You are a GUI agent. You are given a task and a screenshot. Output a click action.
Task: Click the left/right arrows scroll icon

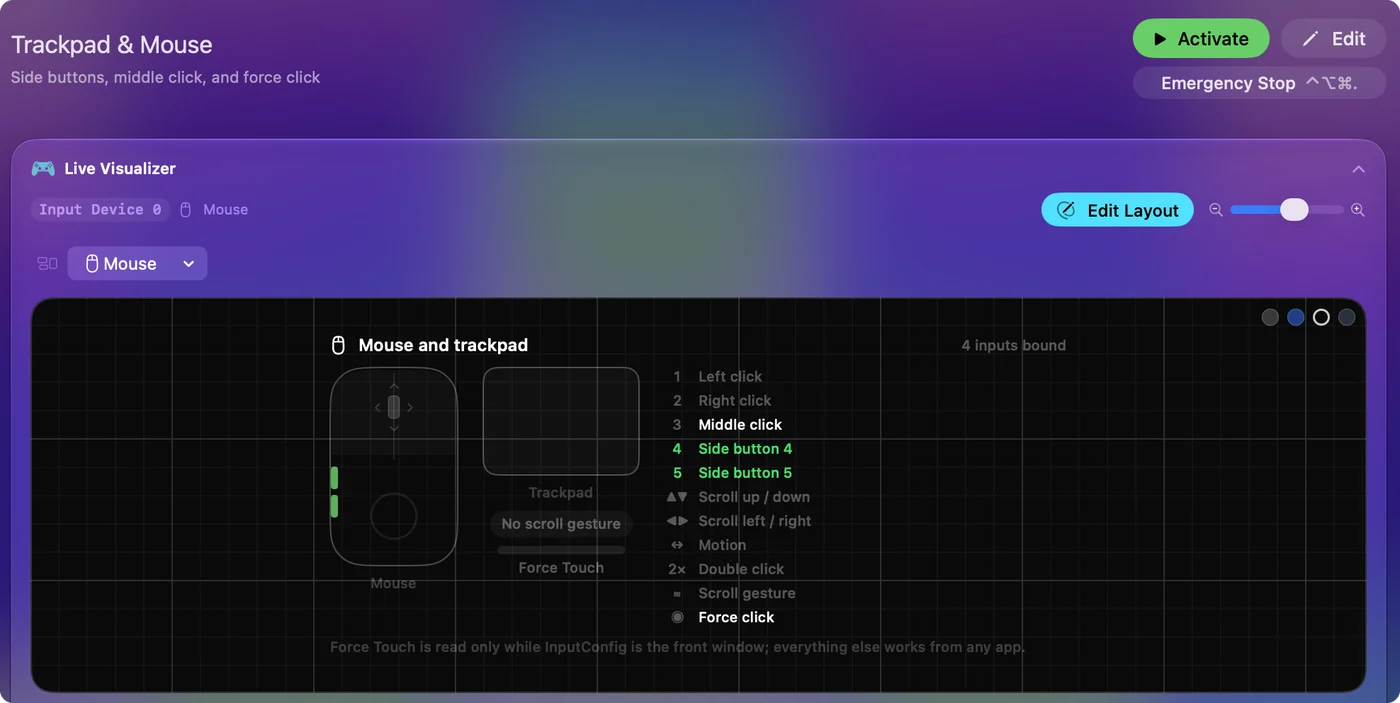click(x=677, y=521)
